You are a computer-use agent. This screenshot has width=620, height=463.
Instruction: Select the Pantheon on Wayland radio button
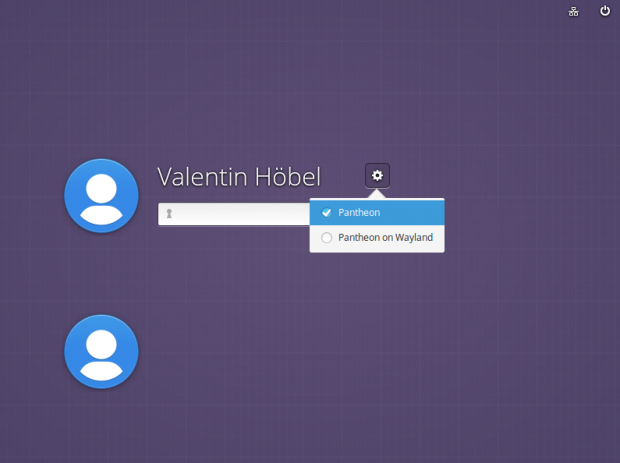pyautogui.click(x=326, y=238)
